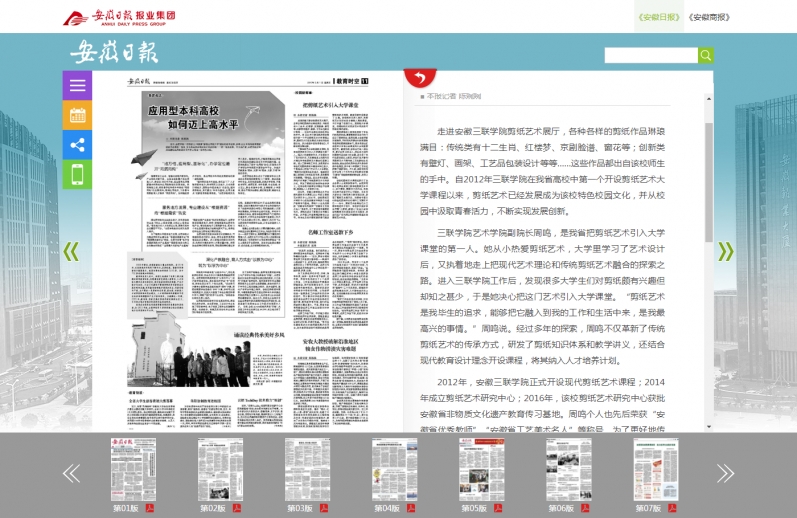The image size is (797, 518).
Task: Open the purple hamburger menu icon
Action: 77,85
